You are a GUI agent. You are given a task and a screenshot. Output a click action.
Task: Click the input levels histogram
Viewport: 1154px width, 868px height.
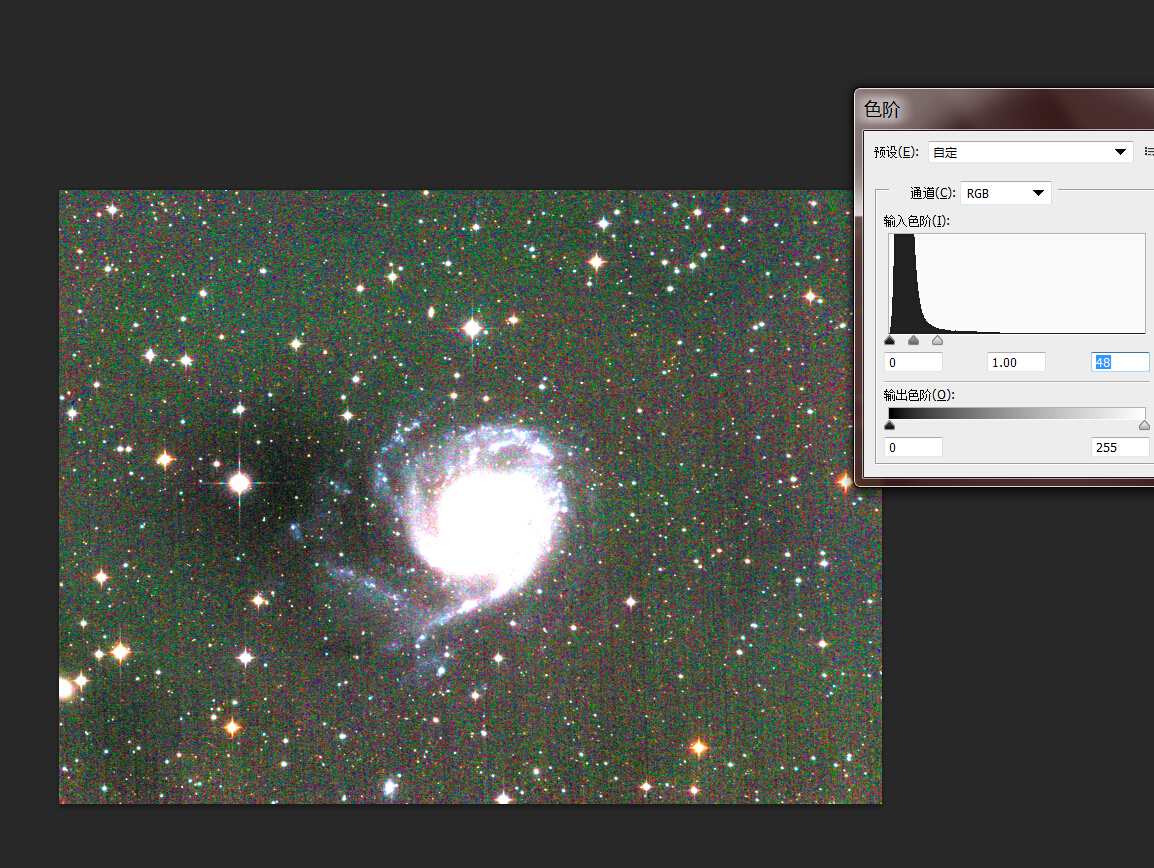(x=1016, y=283)
